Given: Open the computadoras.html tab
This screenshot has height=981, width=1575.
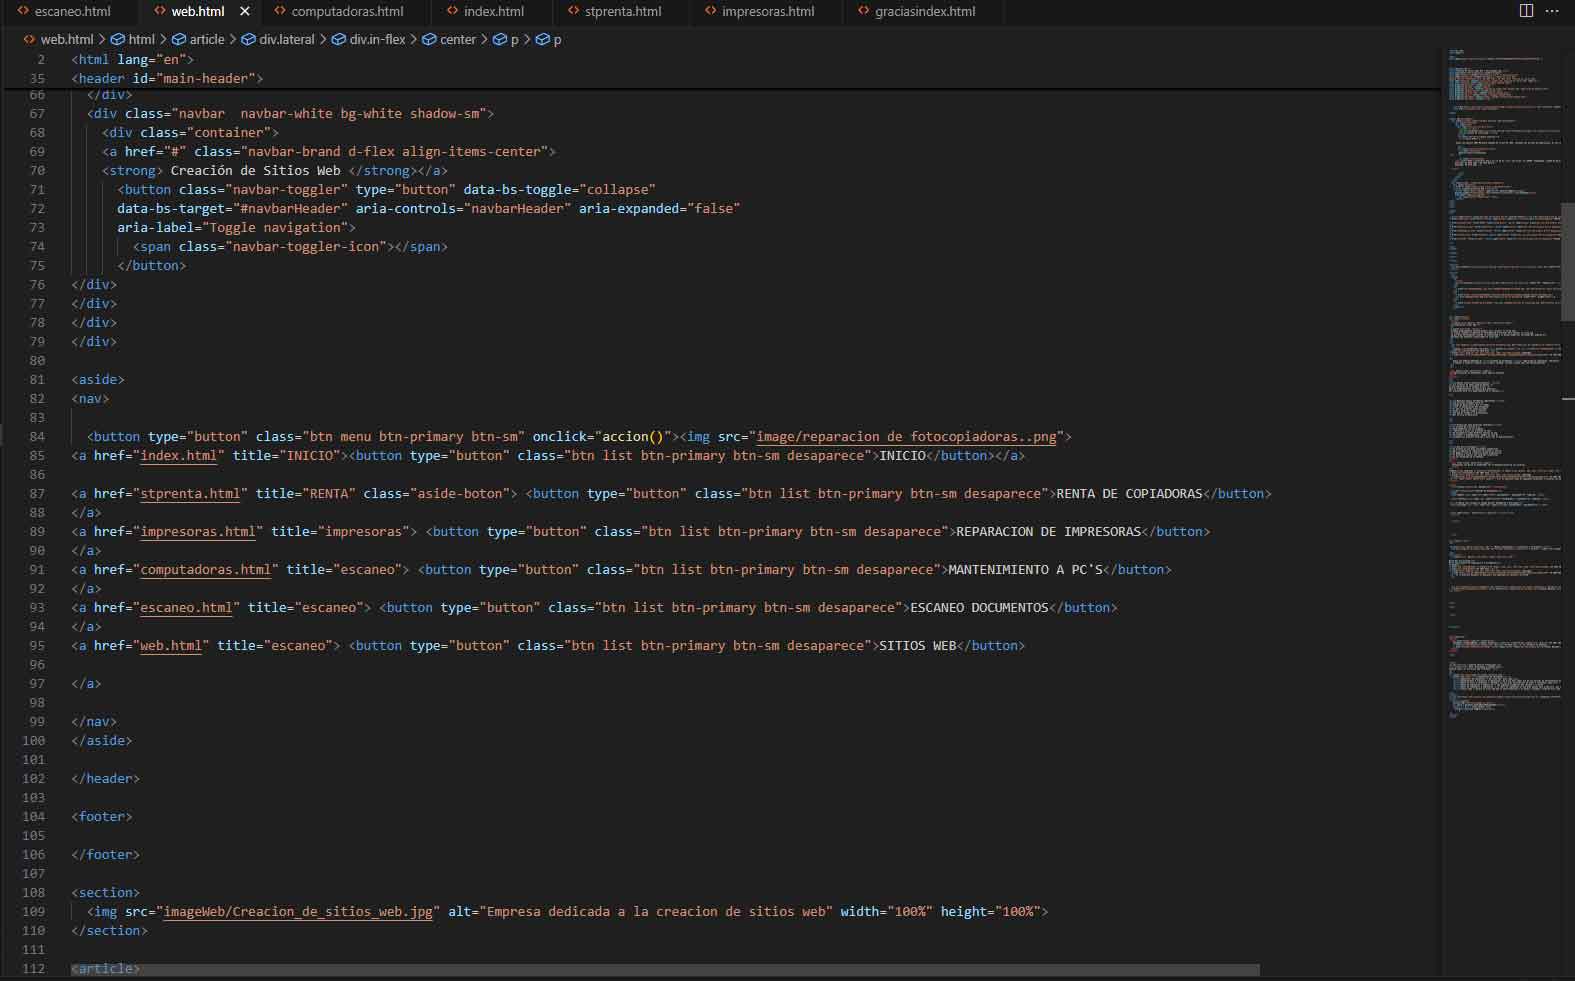Looking at the screenshot, I should [347, 12].
